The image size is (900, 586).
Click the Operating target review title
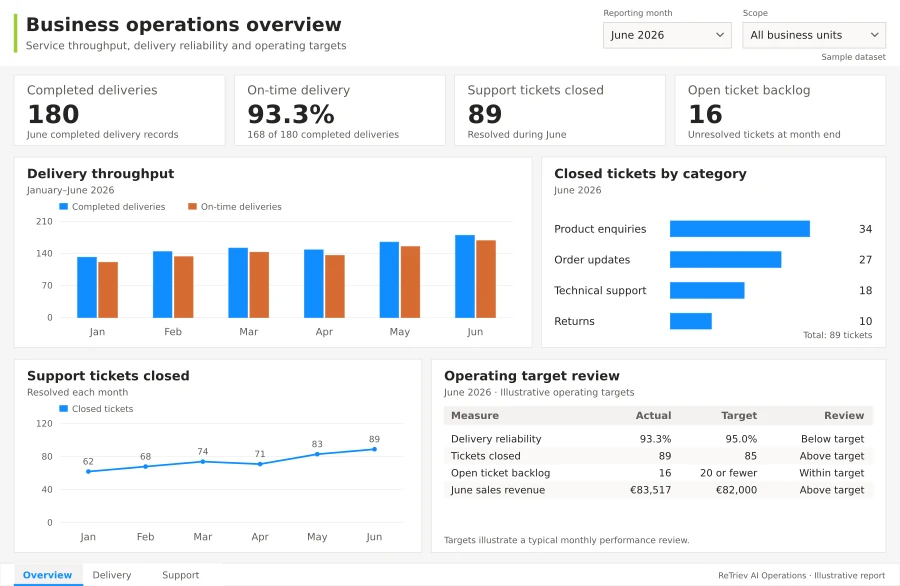tap(532, 376)
